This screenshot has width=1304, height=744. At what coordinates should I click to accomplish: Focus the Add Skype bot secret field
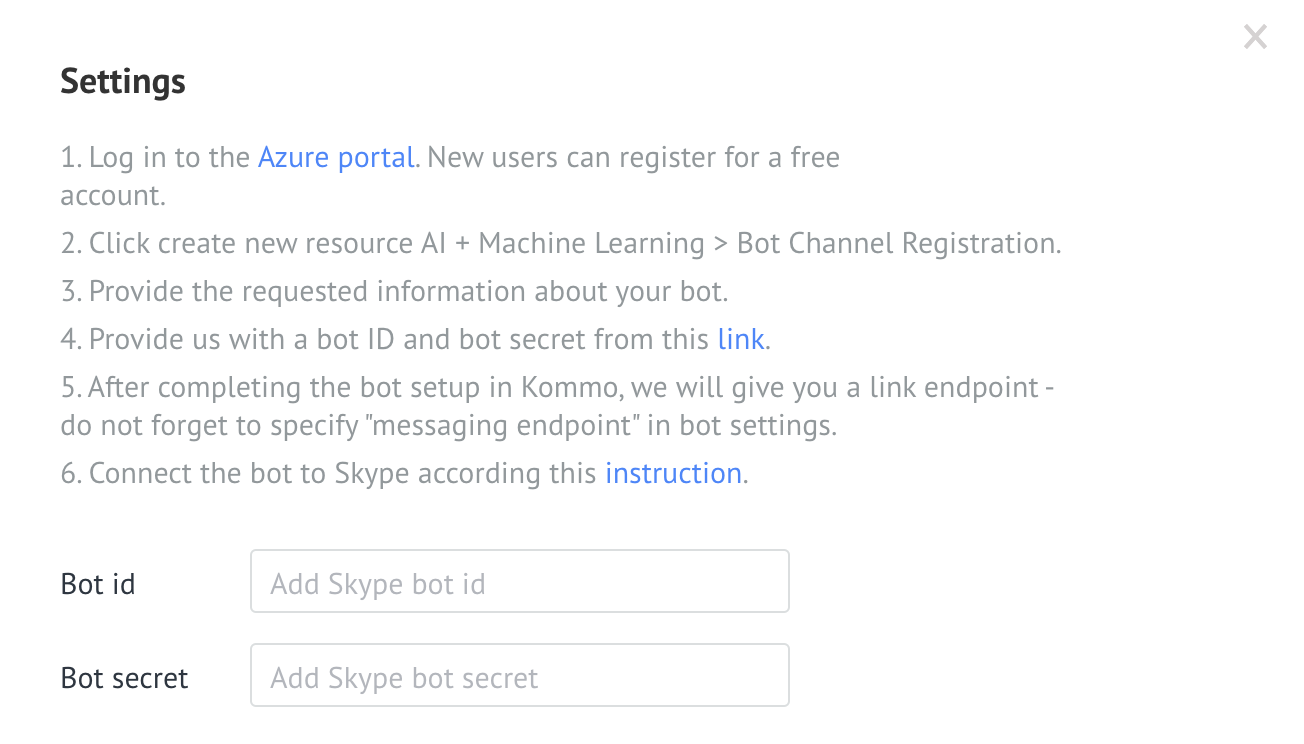click(x=520, y=675)
